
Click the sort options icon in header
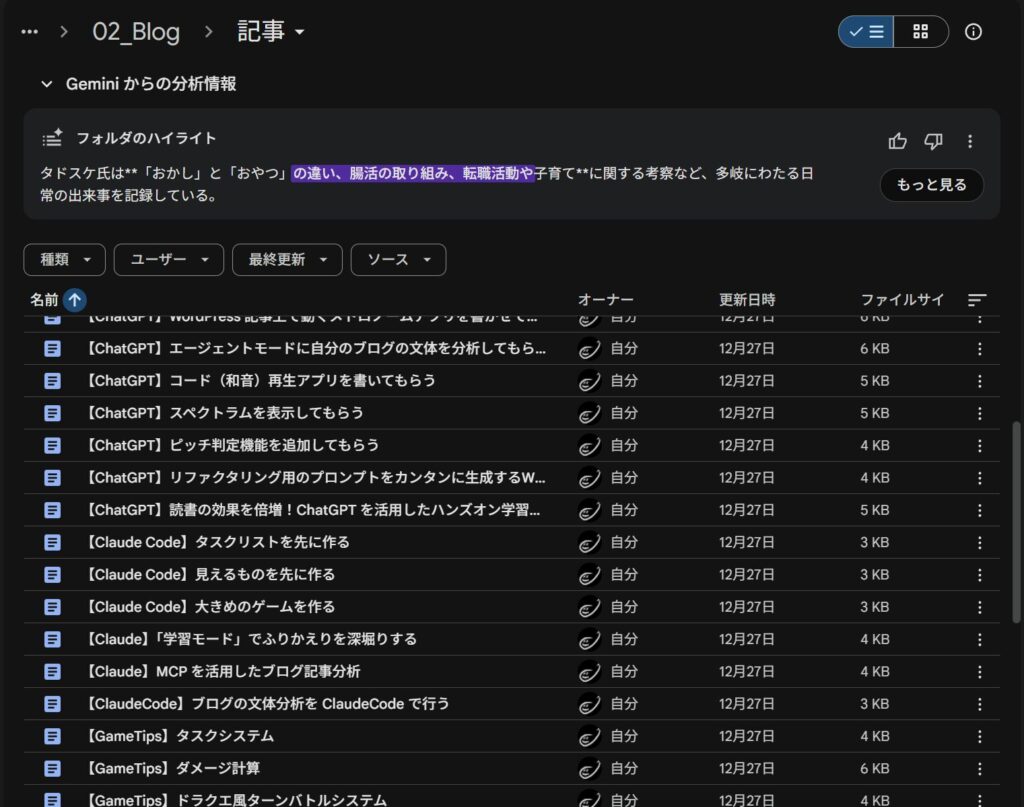pos(977,300)
